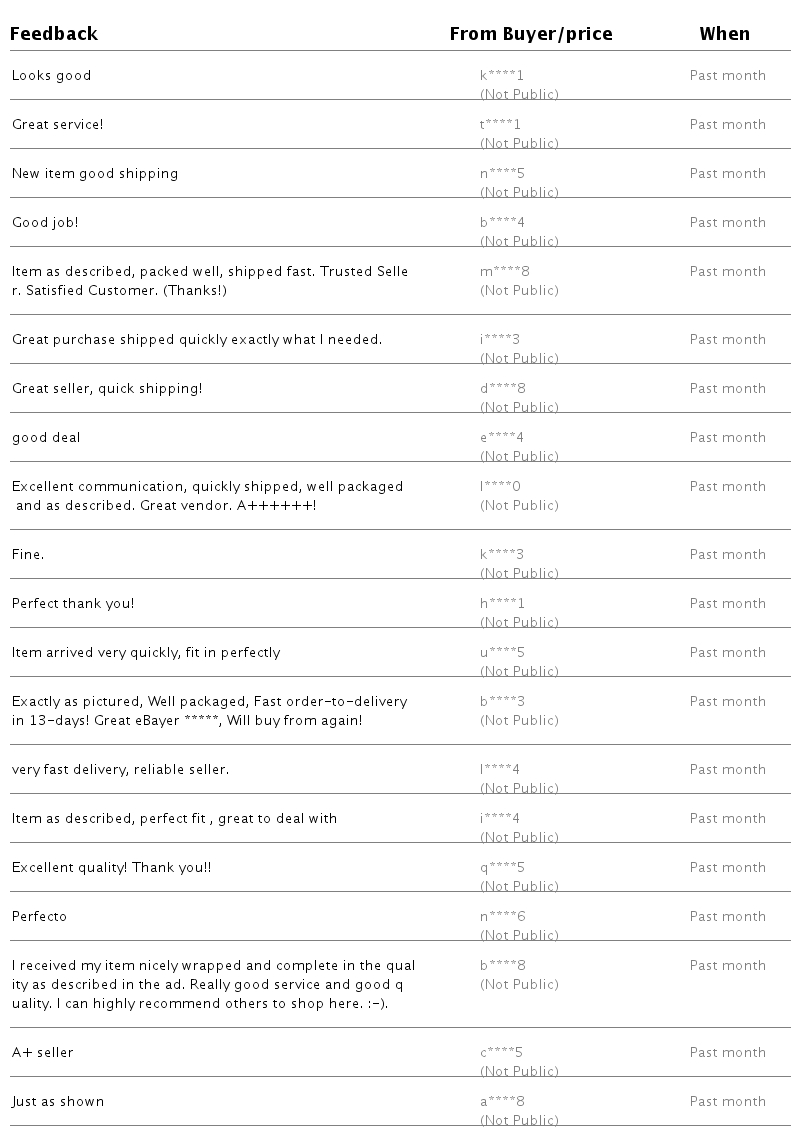Screen dimensions: 800x1145
Task: Click the When column header
Action: click(724, 34)
